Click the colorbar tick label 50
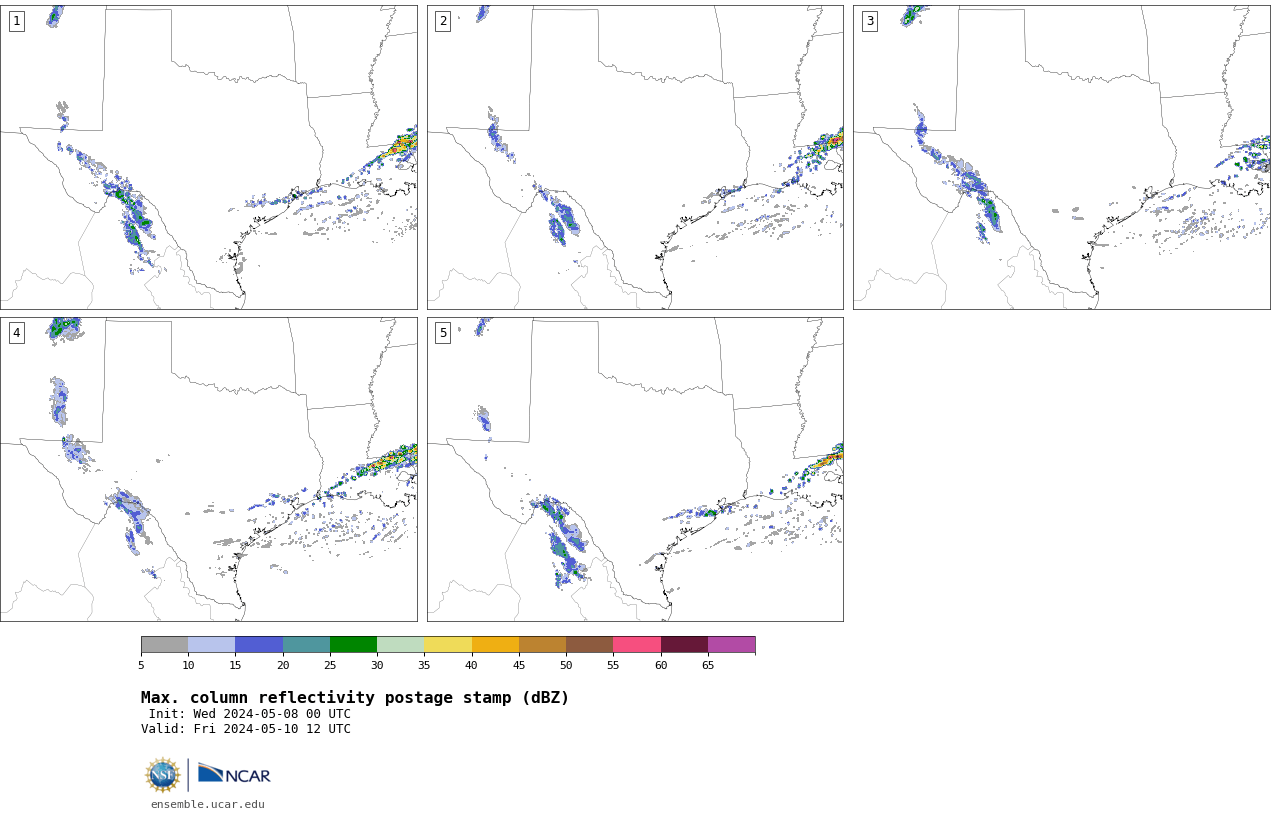 coord(566,665)
